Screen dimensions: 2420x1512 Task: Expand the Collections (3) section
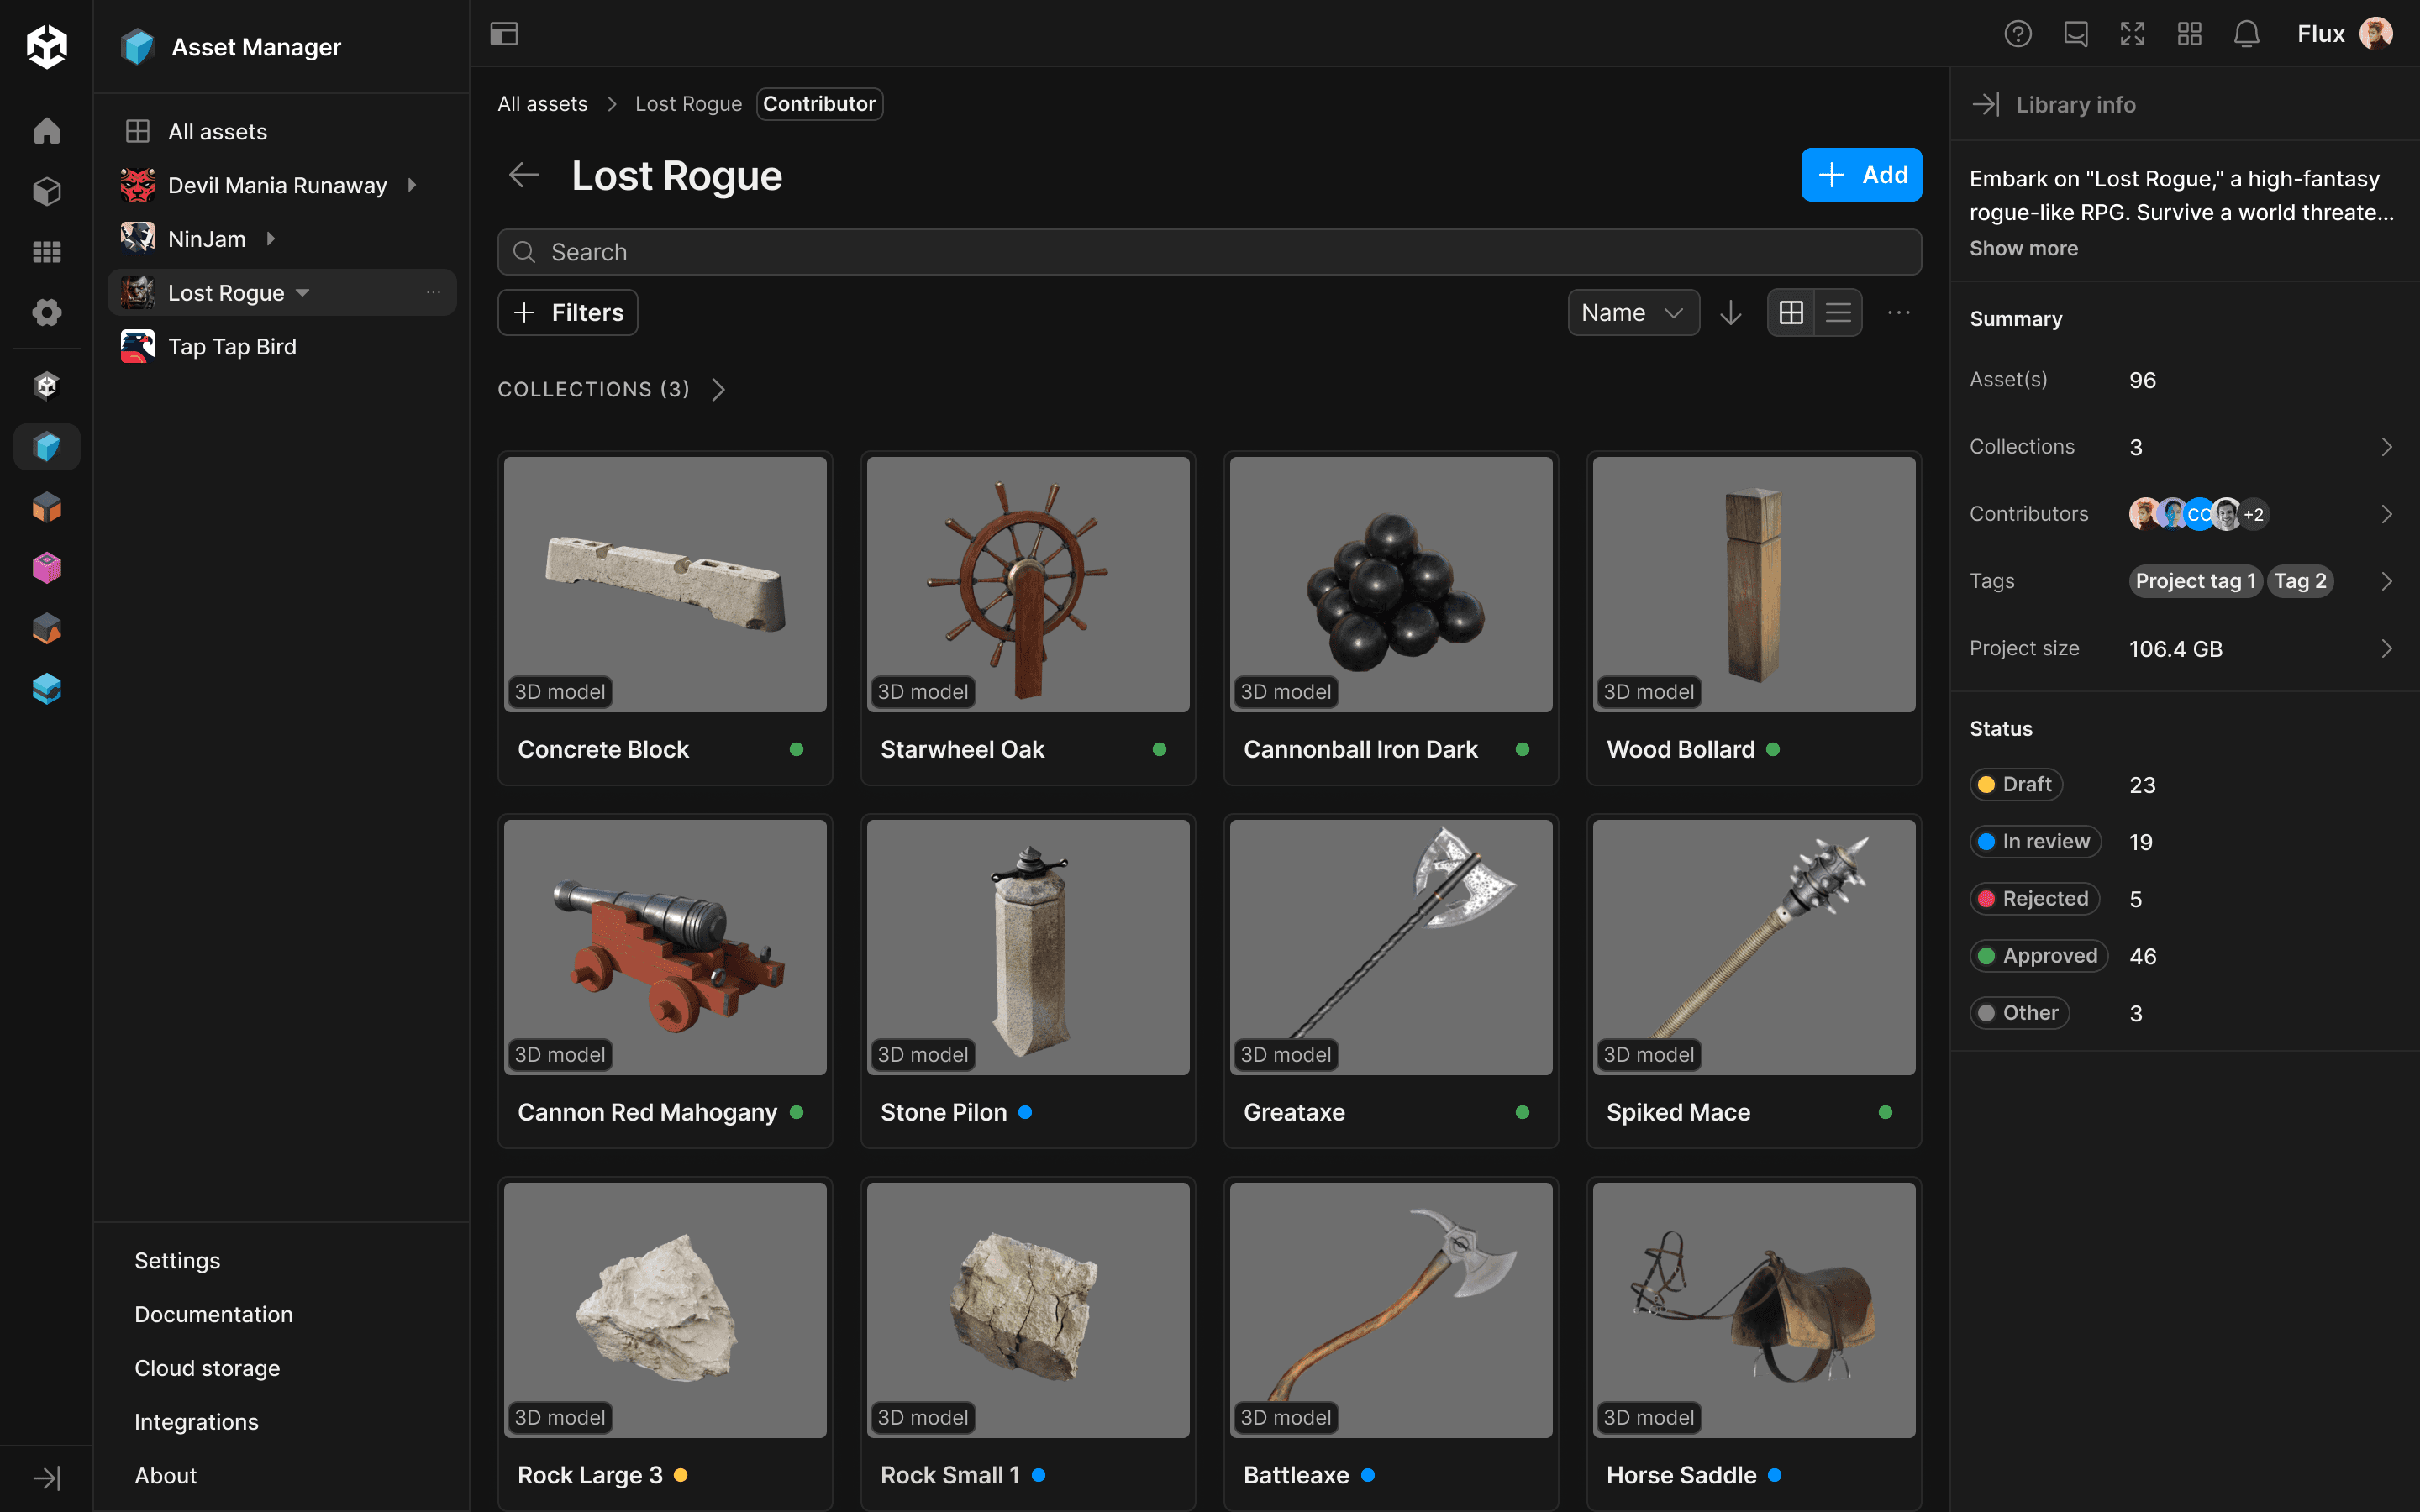[718, 389]
